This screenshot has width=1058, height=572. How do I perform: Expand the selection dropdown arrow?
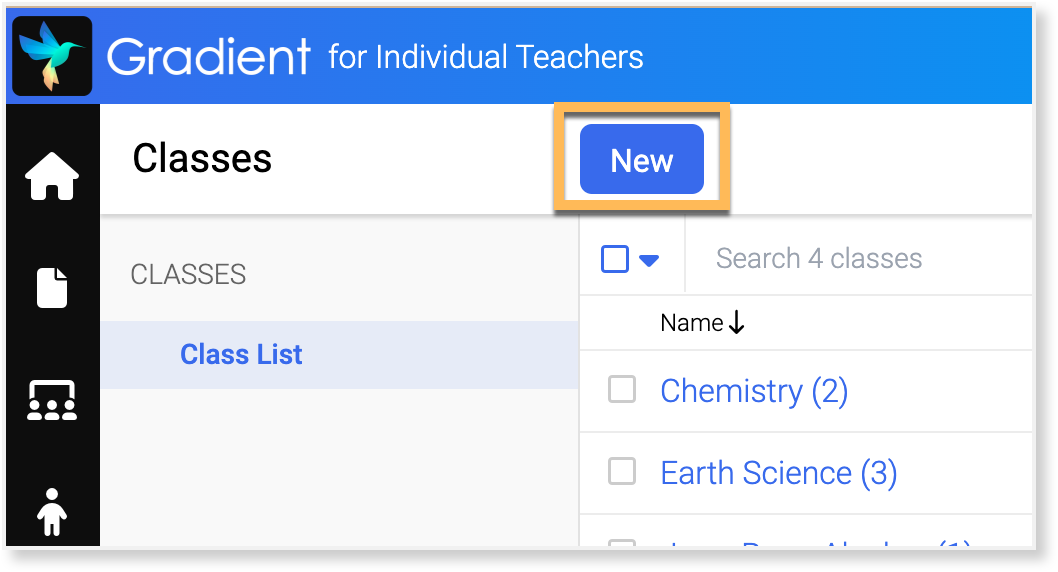[x=649, y=260]
